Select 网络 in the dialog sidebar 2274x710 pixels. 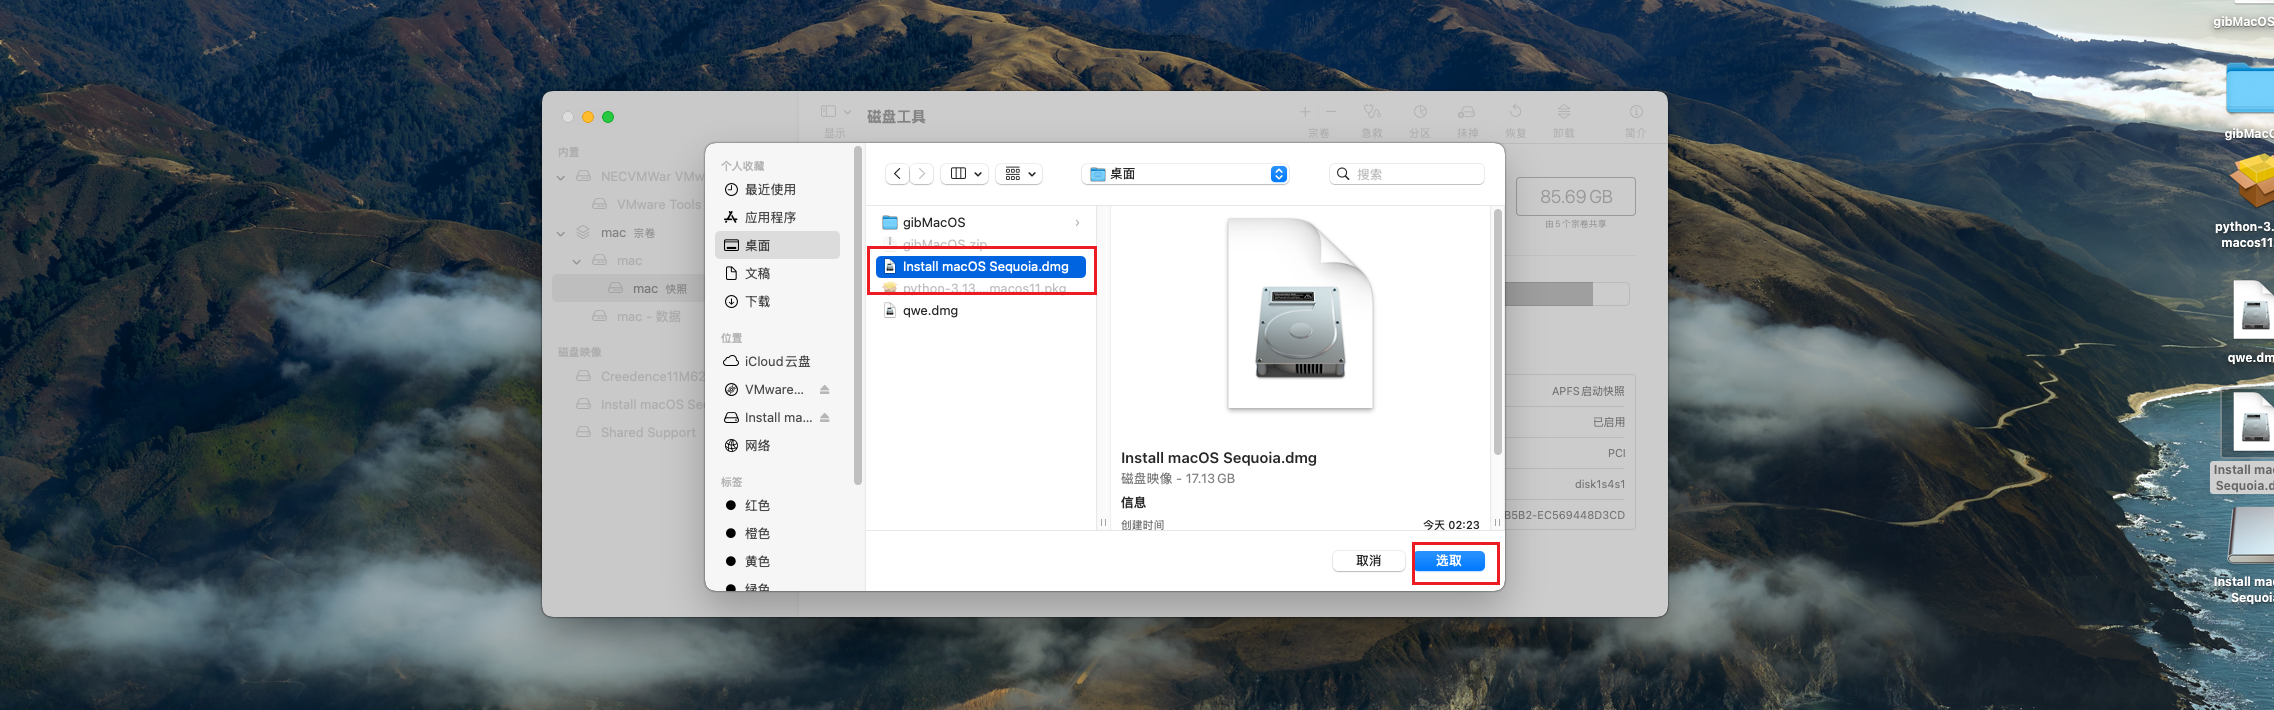point(777,445)
